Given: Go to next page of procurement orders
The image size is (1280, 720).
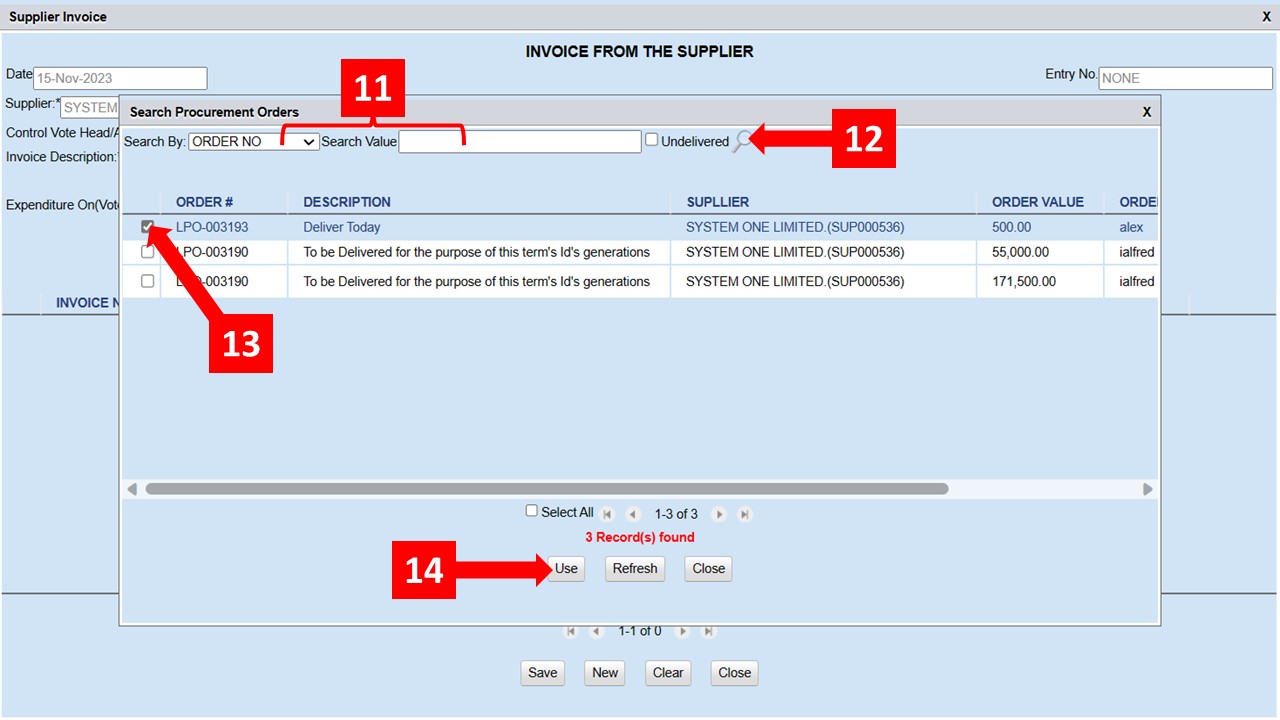Looking at the screenshot, I should pyautogui.click(x=718, y=515).
